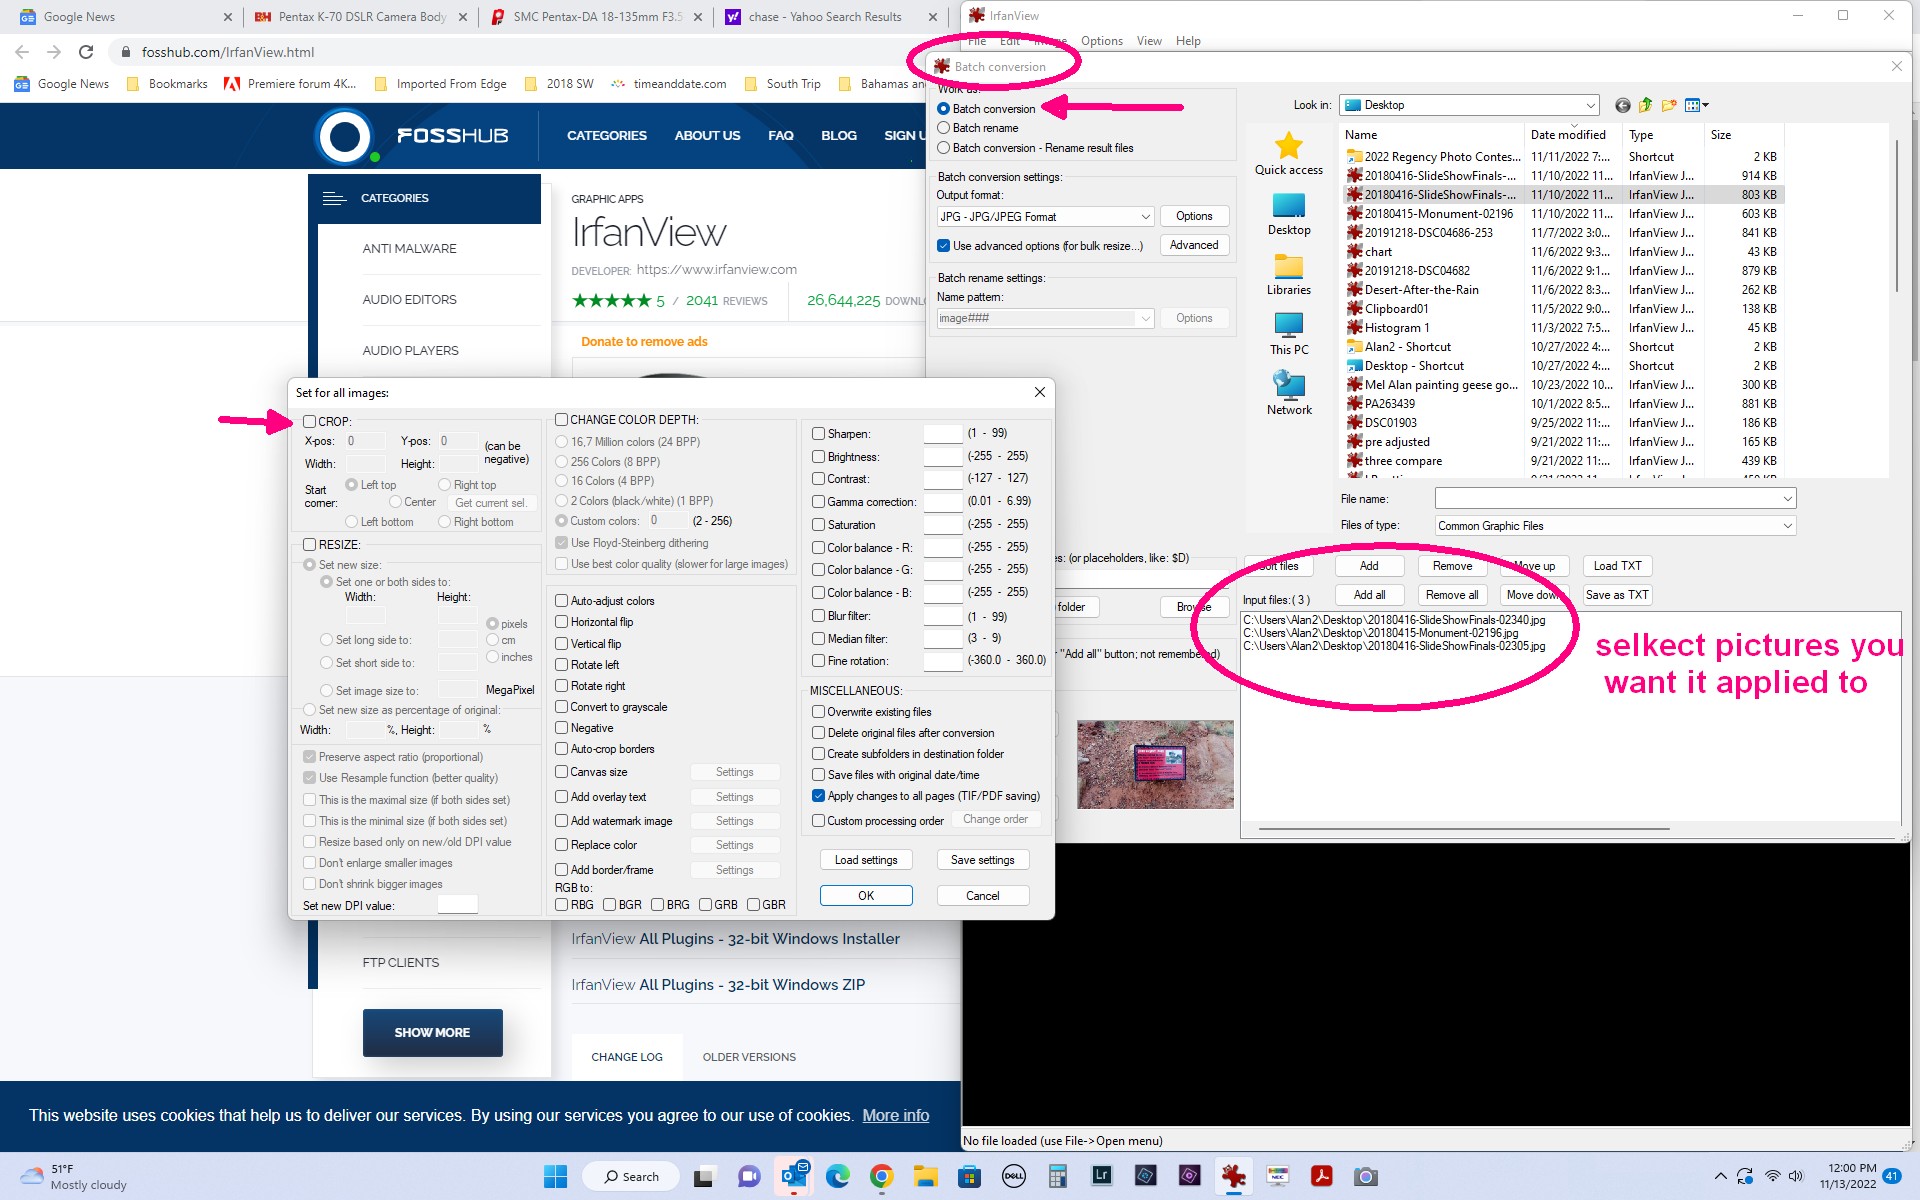
Task: Check Add overlay text option
Action: (x=562, y=797)
